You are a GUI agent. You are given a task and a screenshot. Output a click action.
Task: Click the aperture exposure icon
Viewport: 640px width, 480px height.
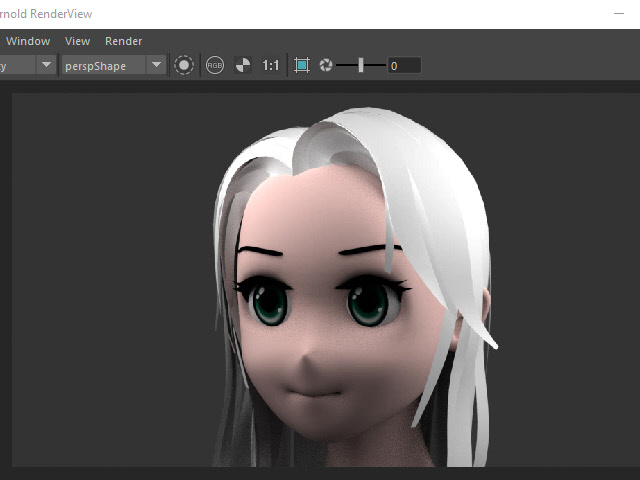pyautogui.click(x=326, y=65)
